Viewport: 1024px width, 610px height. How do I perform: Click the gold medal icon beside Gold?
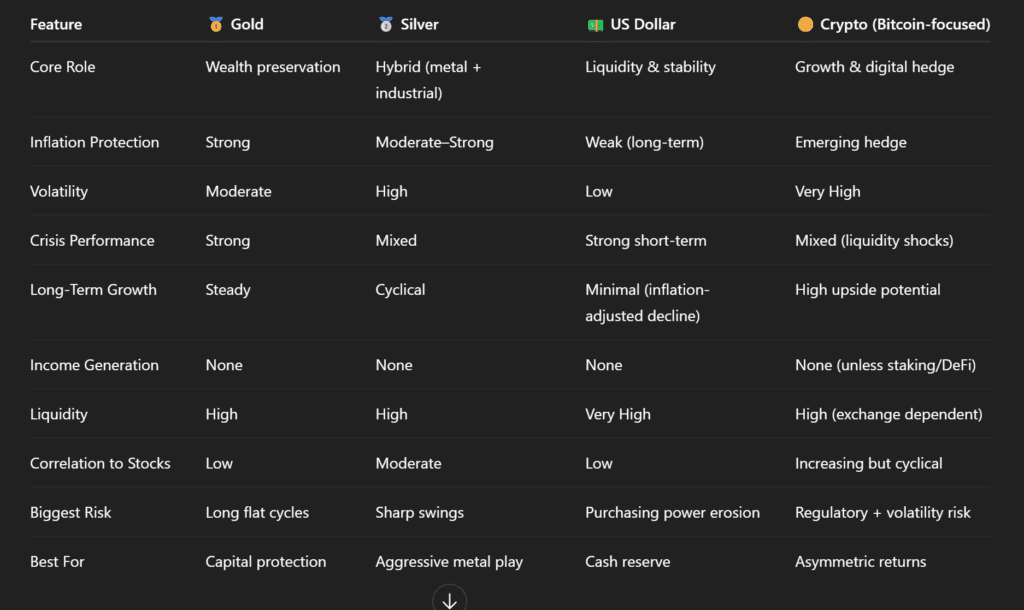click(215, 24)
